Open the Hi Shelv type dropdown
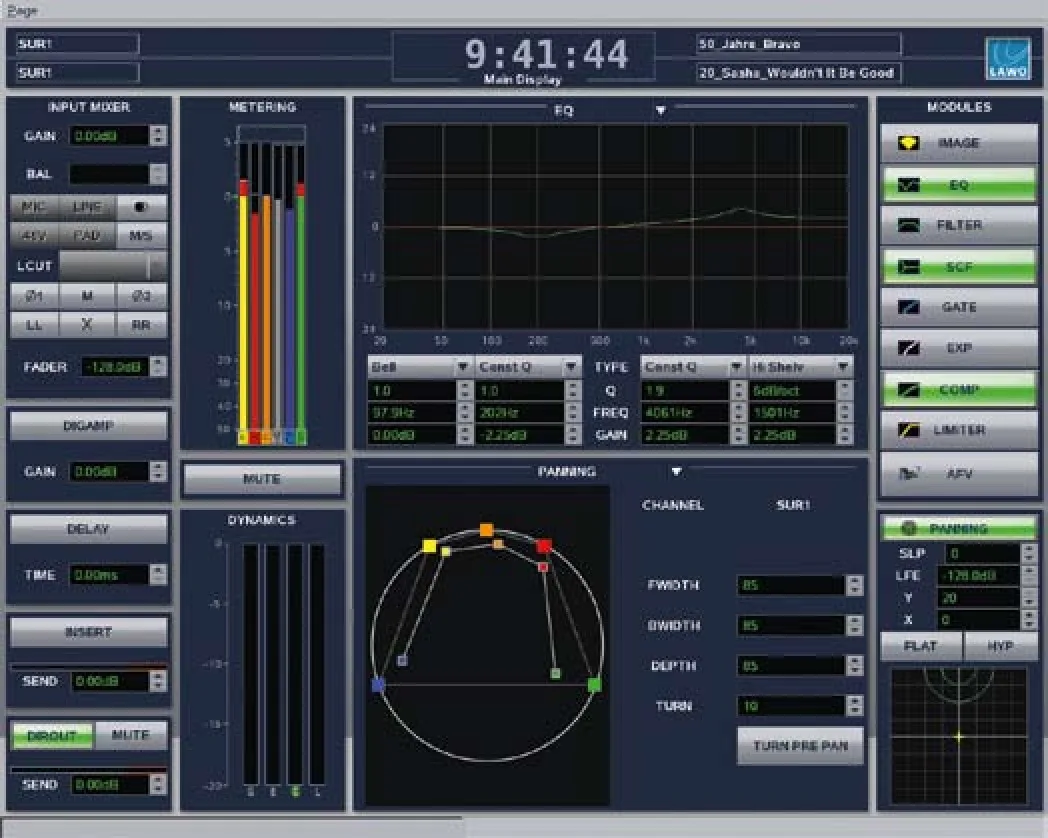The image size is (1048, 838). [x=843, y=366]
